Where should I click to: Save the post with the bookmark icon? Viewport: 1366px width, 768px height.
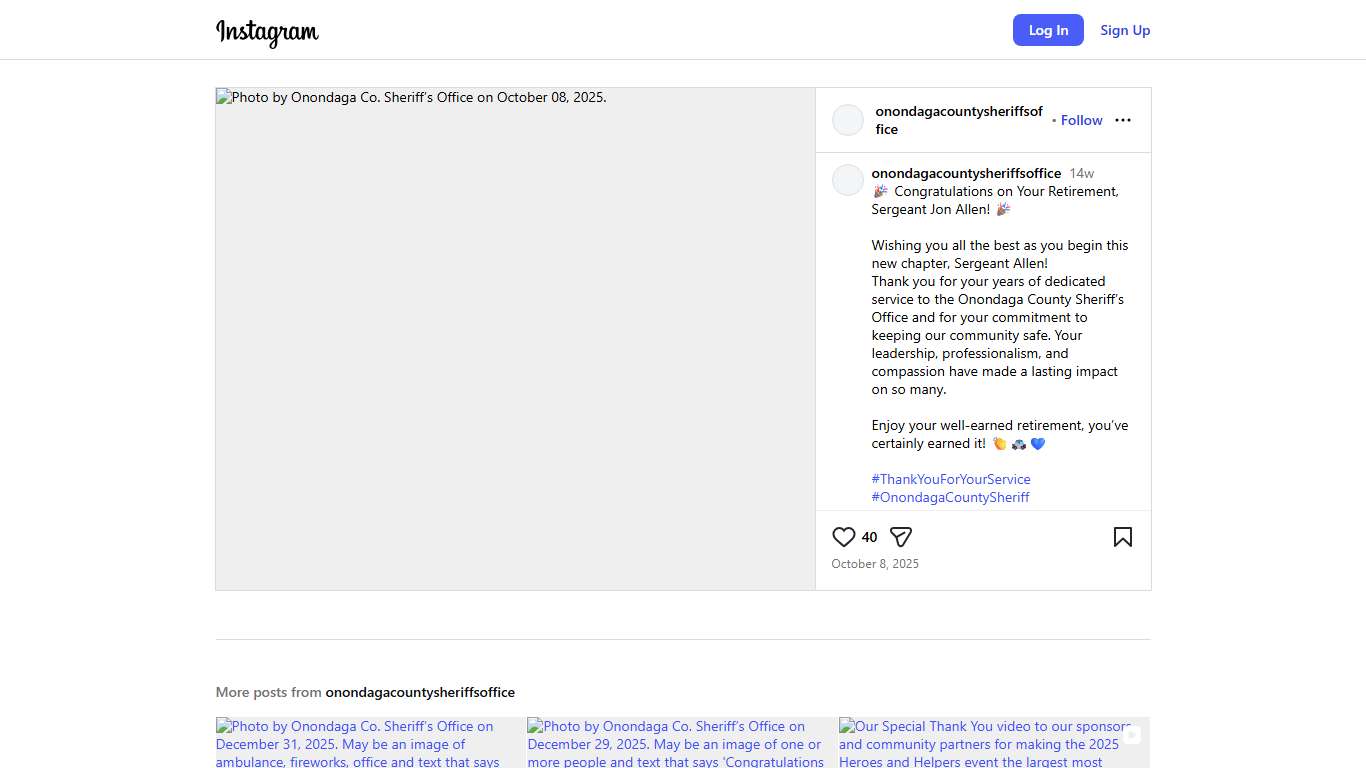tap(1122, 537)
